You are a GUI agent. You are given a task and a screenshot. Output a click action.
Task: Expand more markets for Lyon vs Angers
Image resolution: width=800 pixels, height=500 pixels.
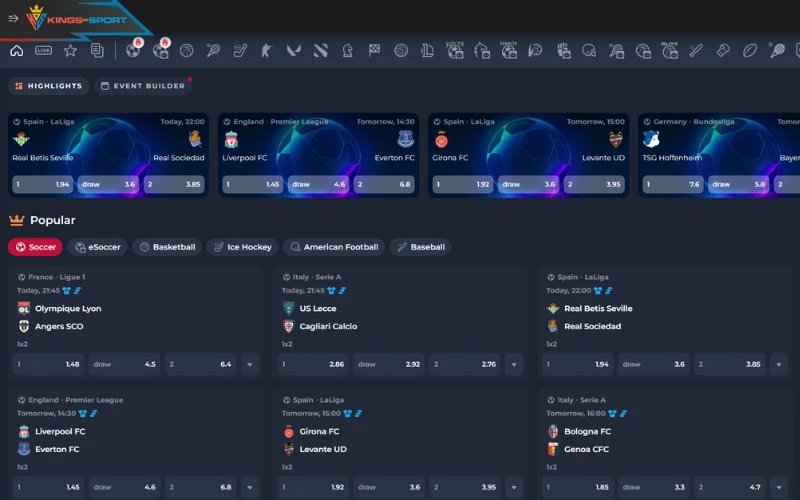click(250, 364)
